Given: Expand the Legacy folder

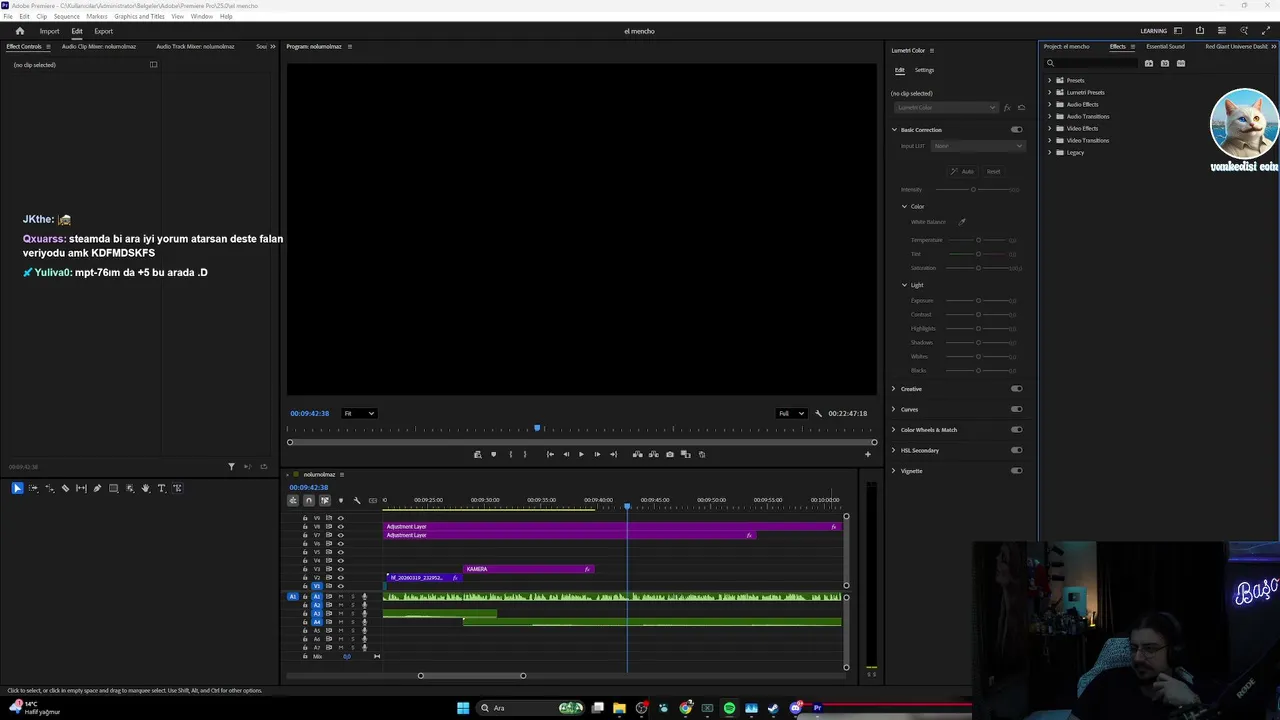Looking at the screenshot, I should tap(1049, 152).
